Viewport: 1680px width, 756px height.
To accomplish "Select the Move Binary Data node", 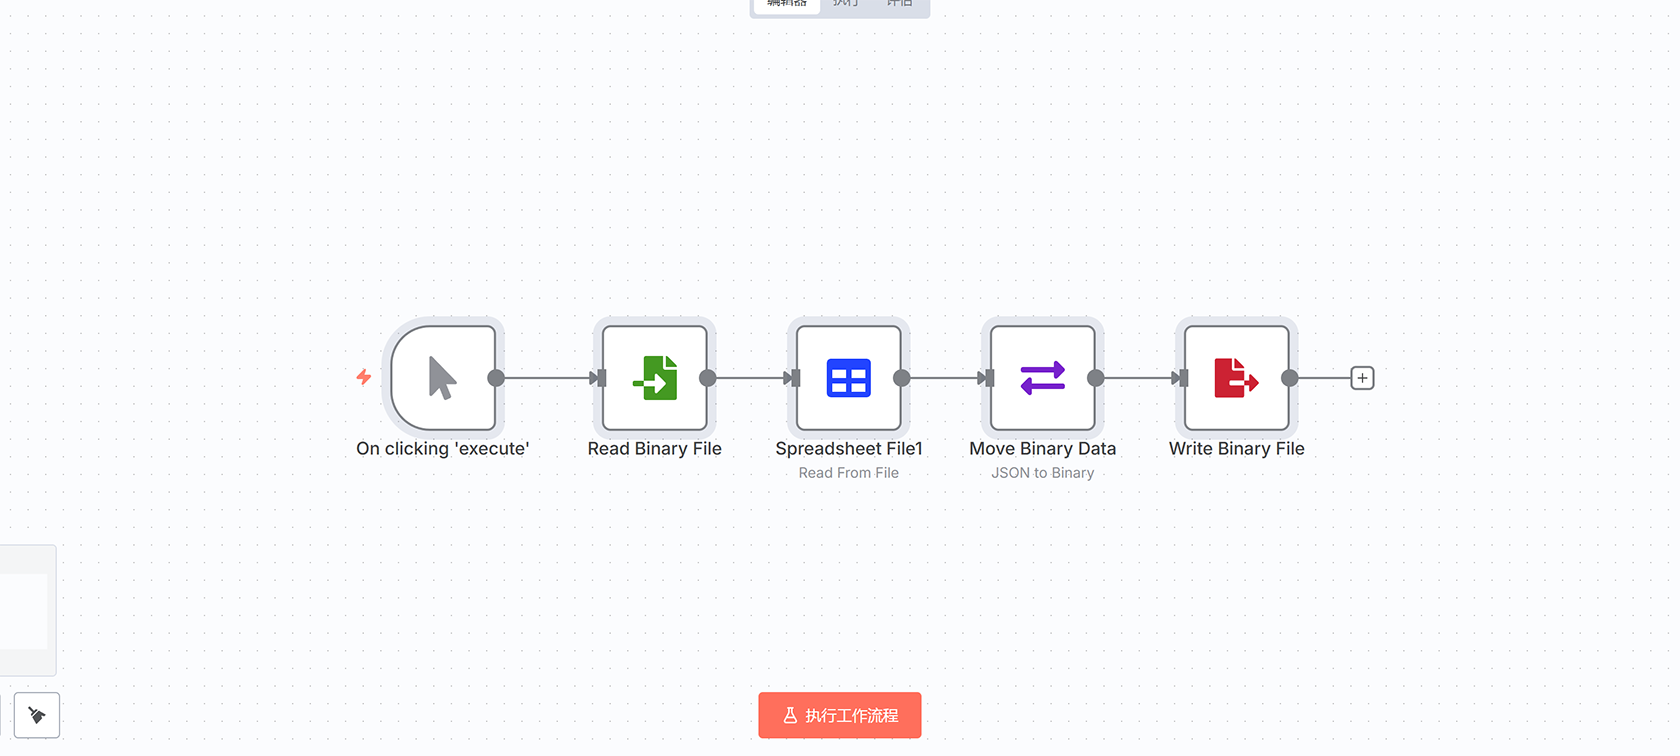I will 1043,378.
